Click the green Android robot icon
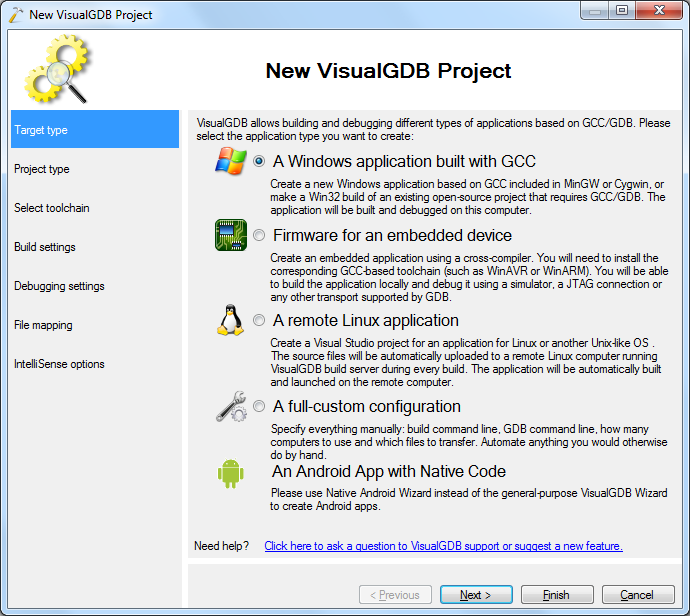 pyautogui.click(x=231, y=473)
